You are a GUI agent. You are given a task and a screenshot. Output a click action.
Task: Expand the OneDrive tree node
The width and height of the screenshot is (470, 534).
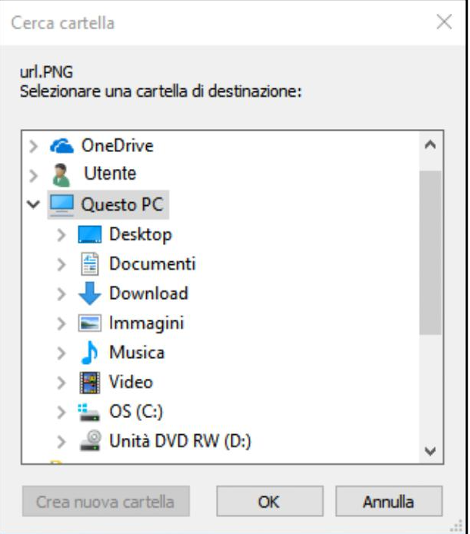(x=33, y=146)
